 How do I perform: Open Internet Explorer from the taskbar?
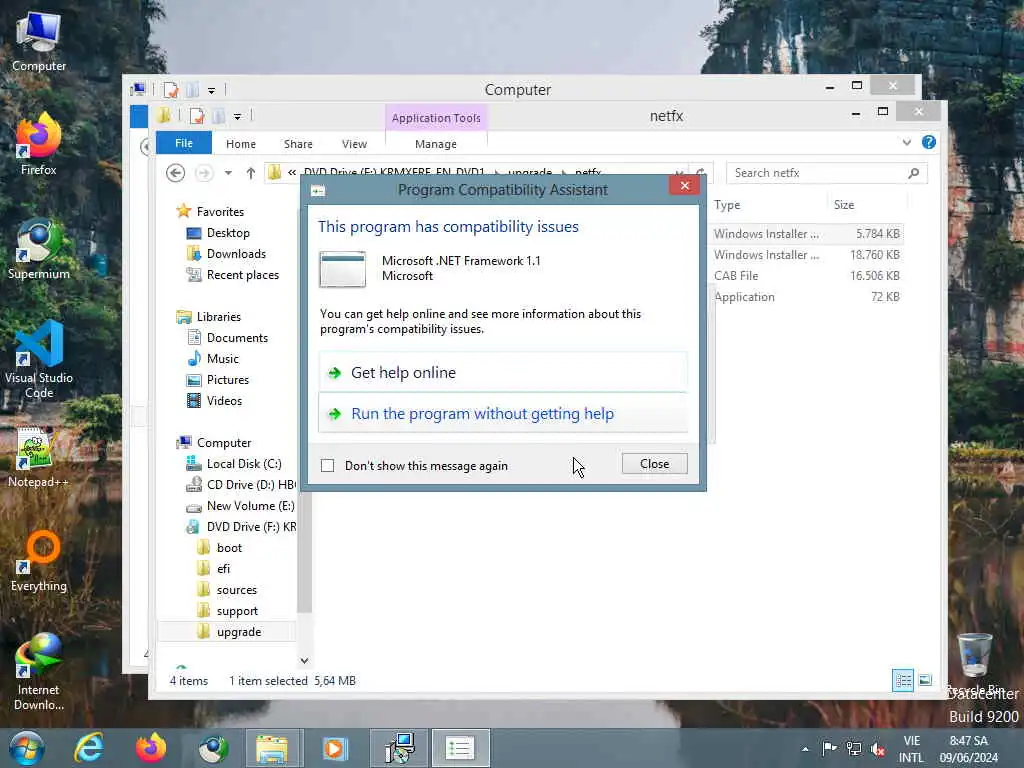89,748
